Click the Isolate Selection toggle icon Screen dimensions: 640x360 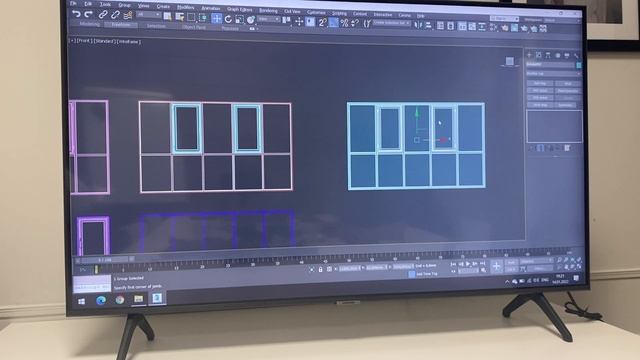(311, 269)
